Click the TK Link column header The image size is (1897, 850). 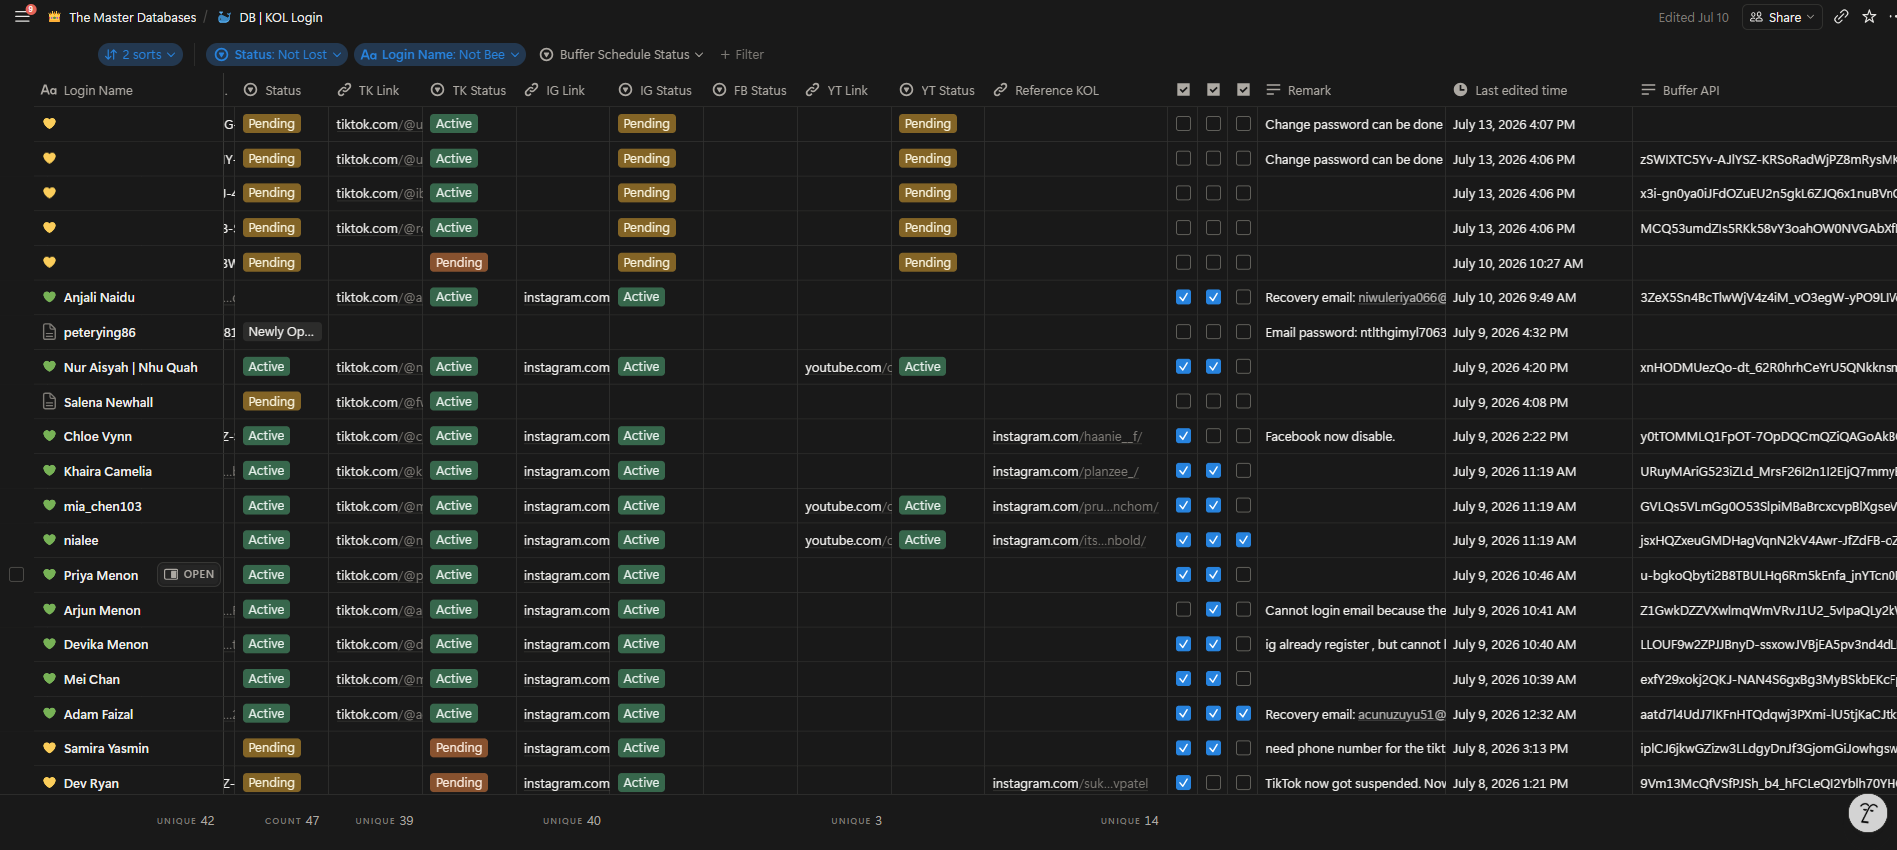point(368,90)
